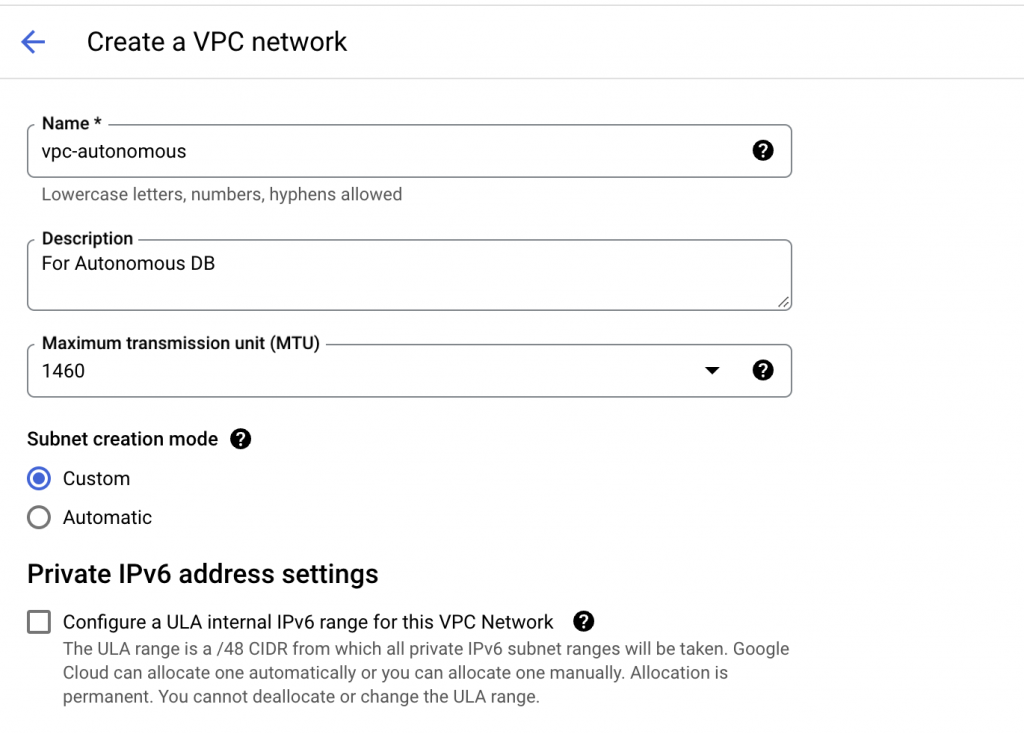The image size is (1024, 734).
Task: Click the Name field containing vpc-autonomous
Action: tap(409, 151)
